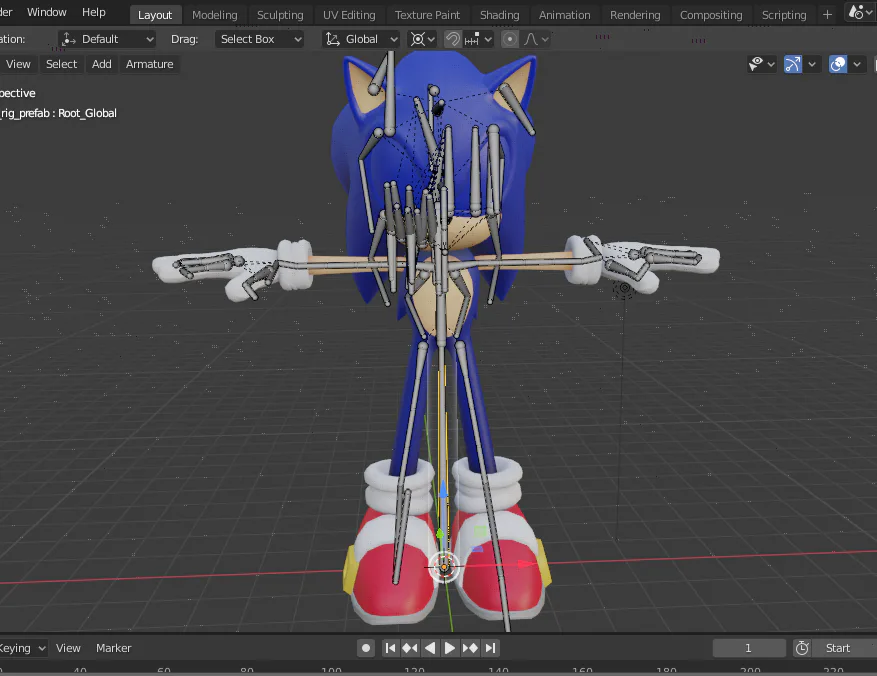Expand the overlays options dropdown arrow
Image resolution: width=877 pixels, height=676 pixels.
point(857,64)
